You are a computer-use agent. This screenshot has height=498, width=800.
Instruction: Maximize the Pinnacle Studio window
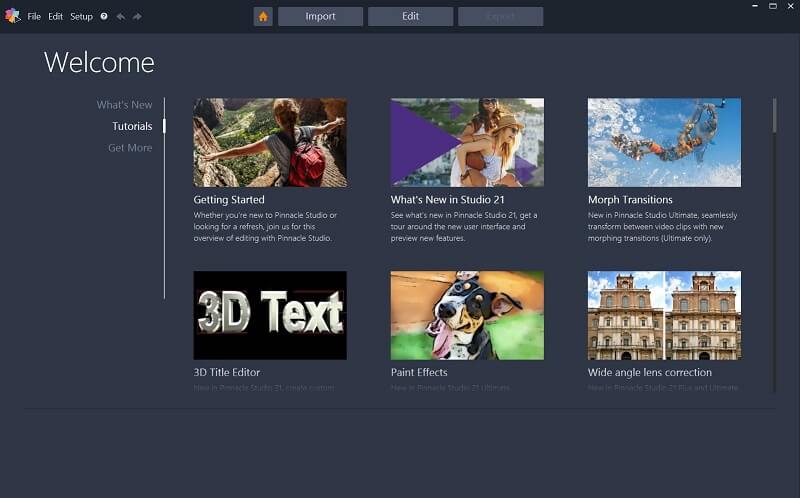click(x=773, y=6)
